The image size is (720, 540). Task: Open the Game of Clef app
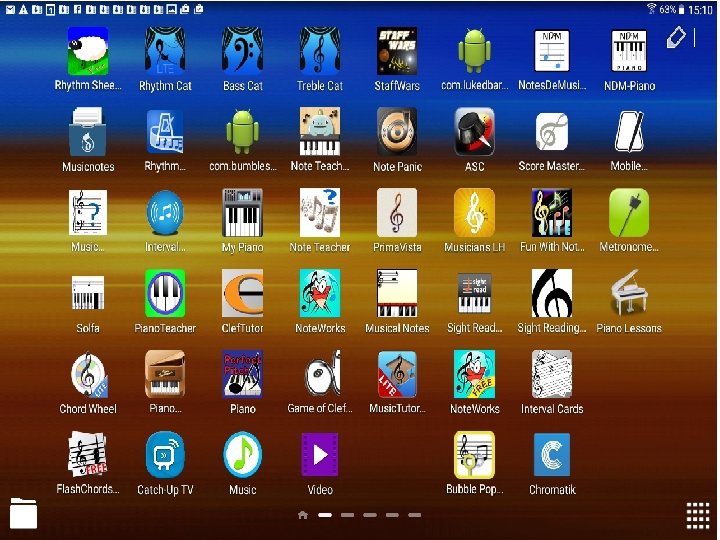[322, 375]
